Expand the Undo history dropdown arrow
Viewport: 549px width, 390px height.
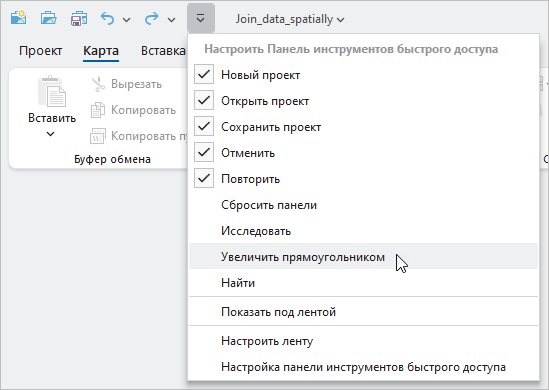[127, 20]
